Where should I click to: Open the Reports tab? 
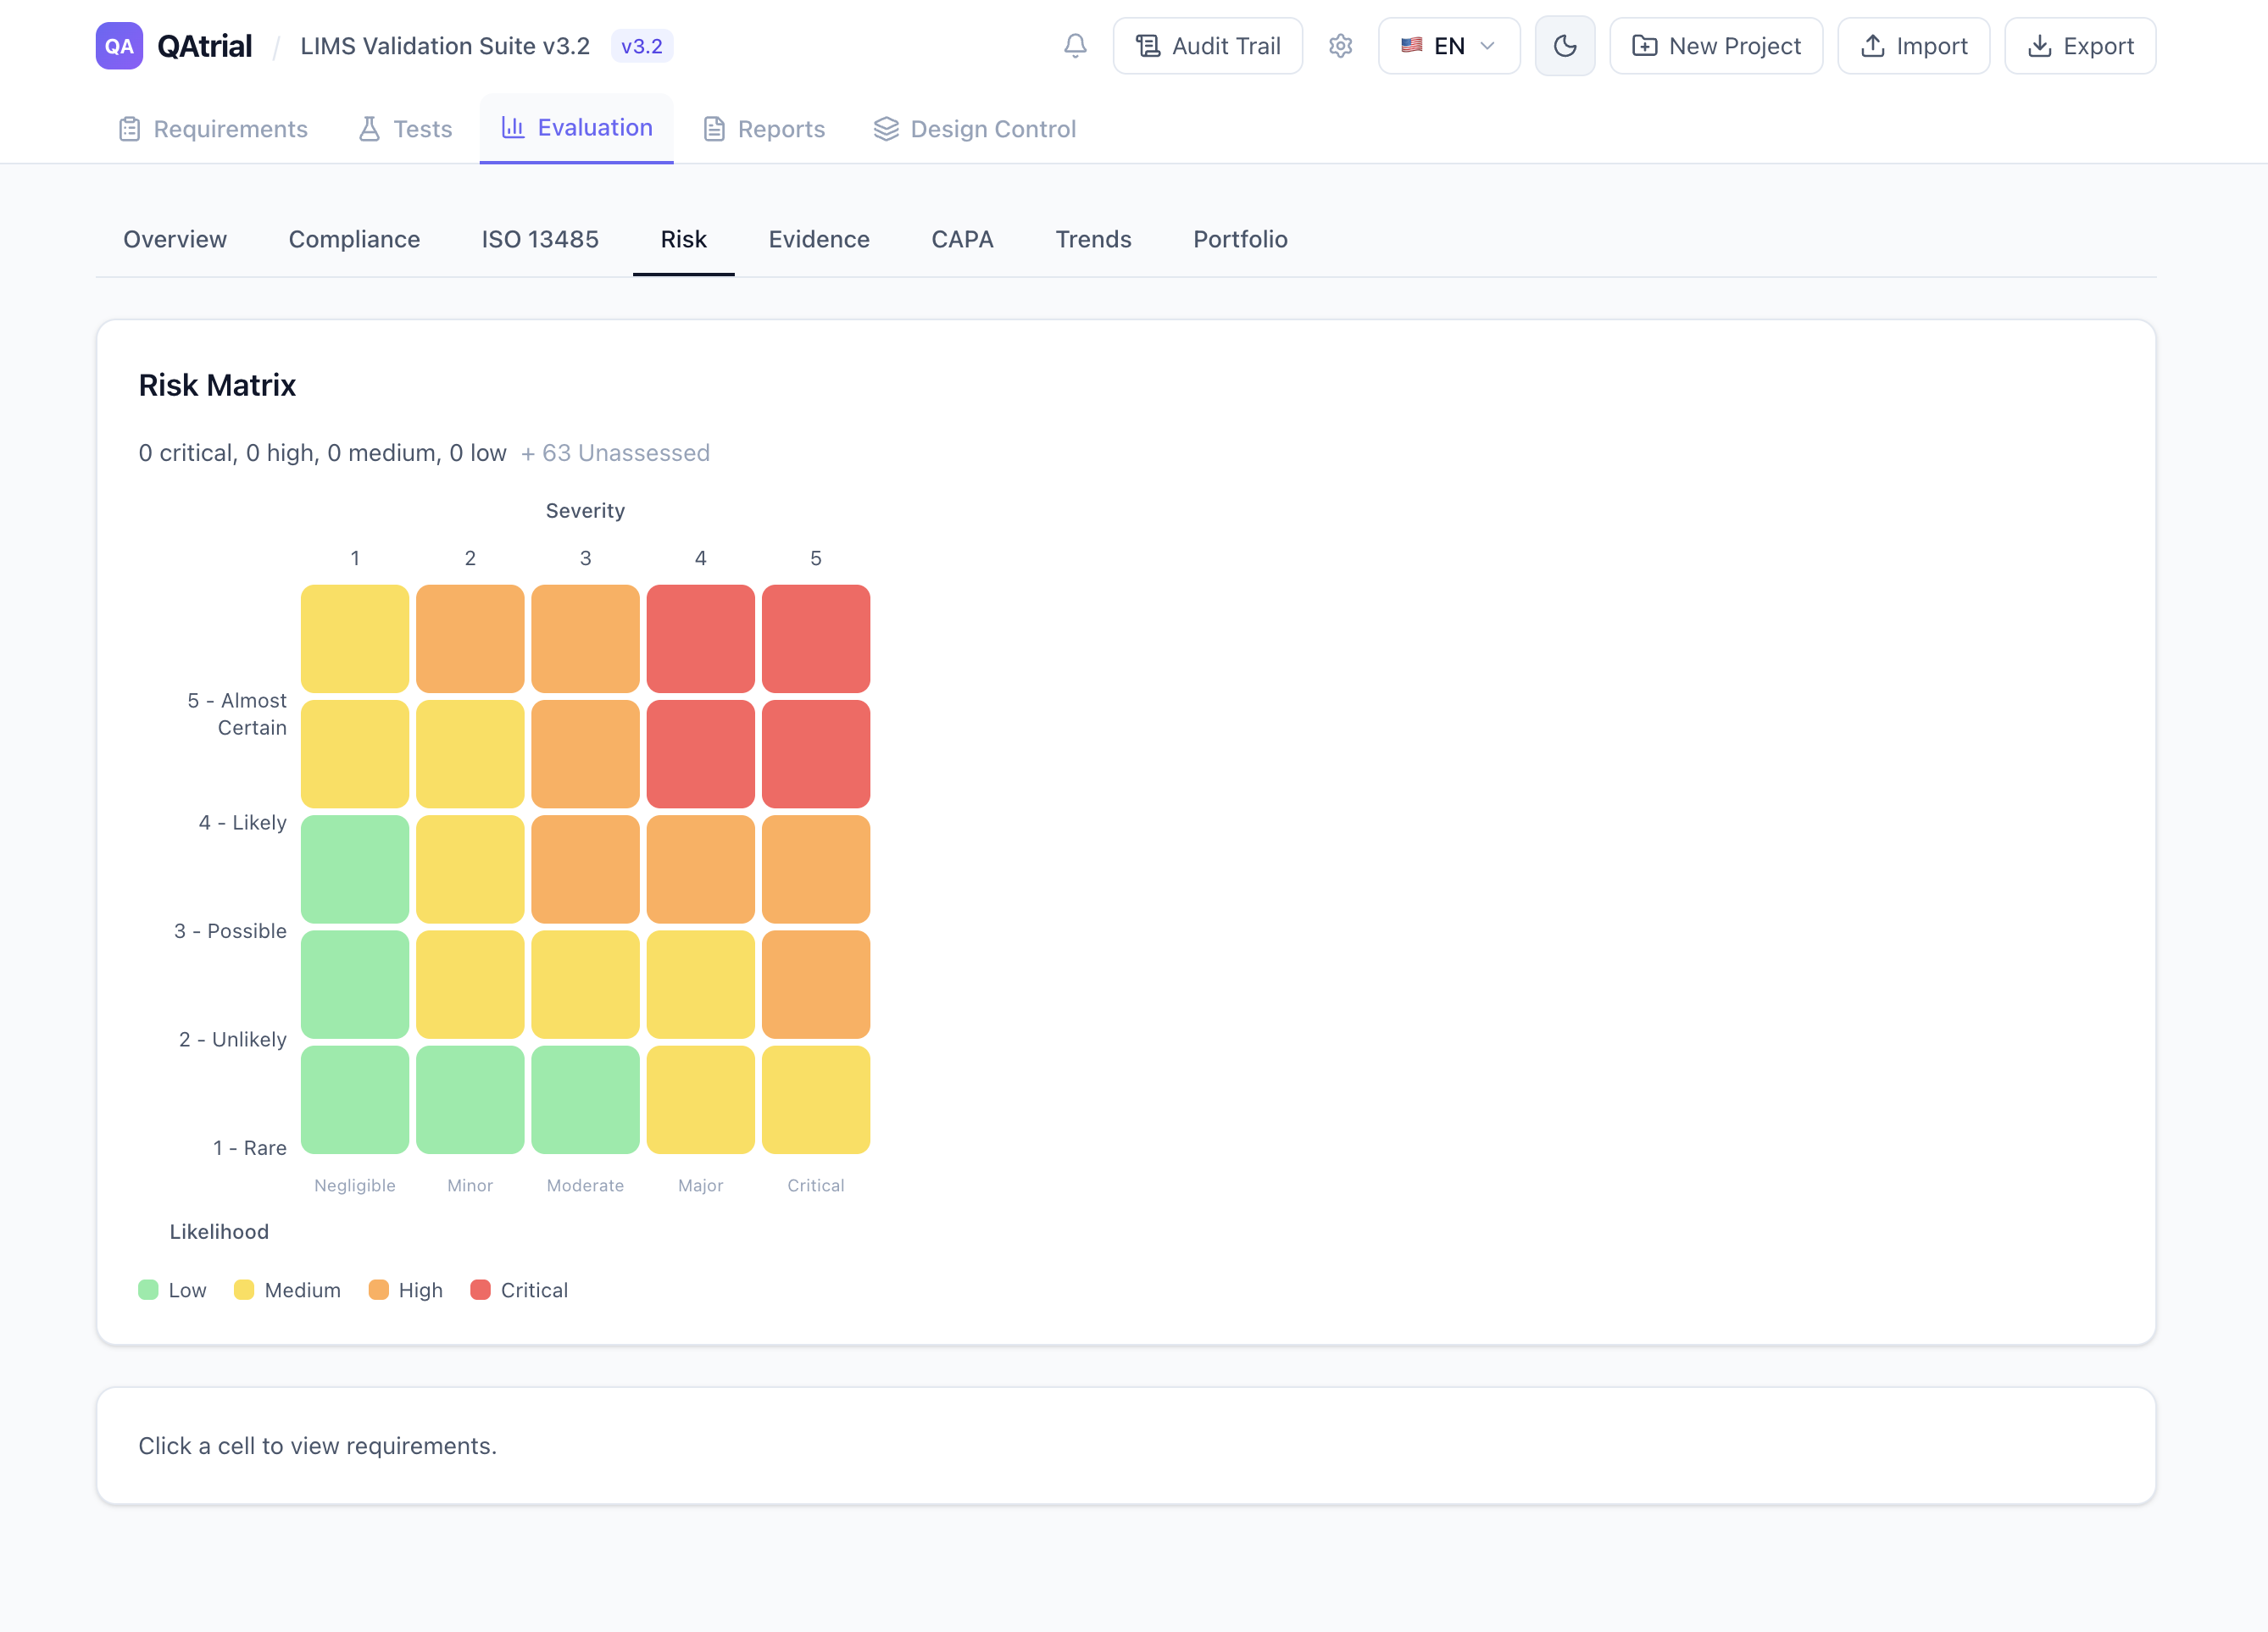764,129
